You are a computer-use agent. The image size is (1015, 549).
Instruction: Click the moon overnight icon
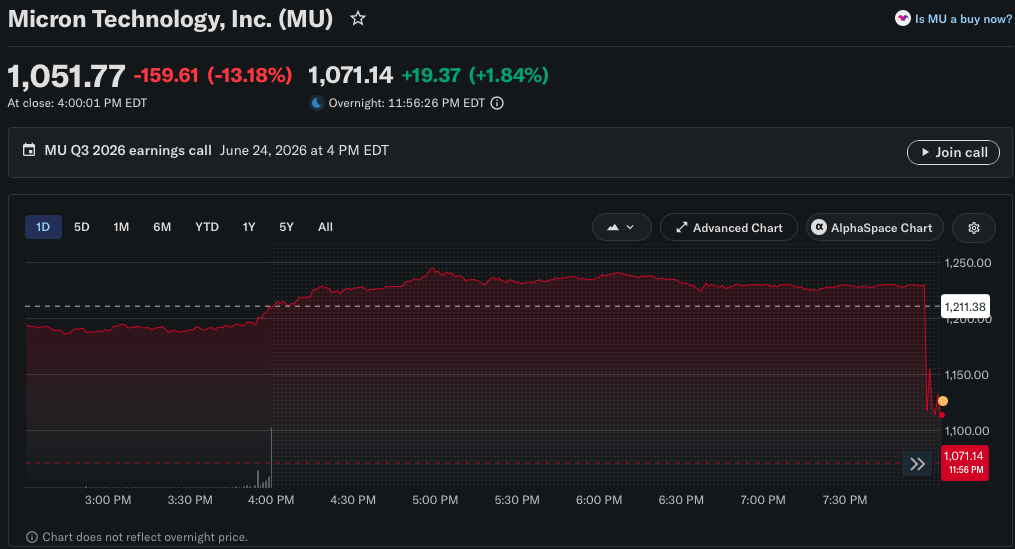[317, 103]
